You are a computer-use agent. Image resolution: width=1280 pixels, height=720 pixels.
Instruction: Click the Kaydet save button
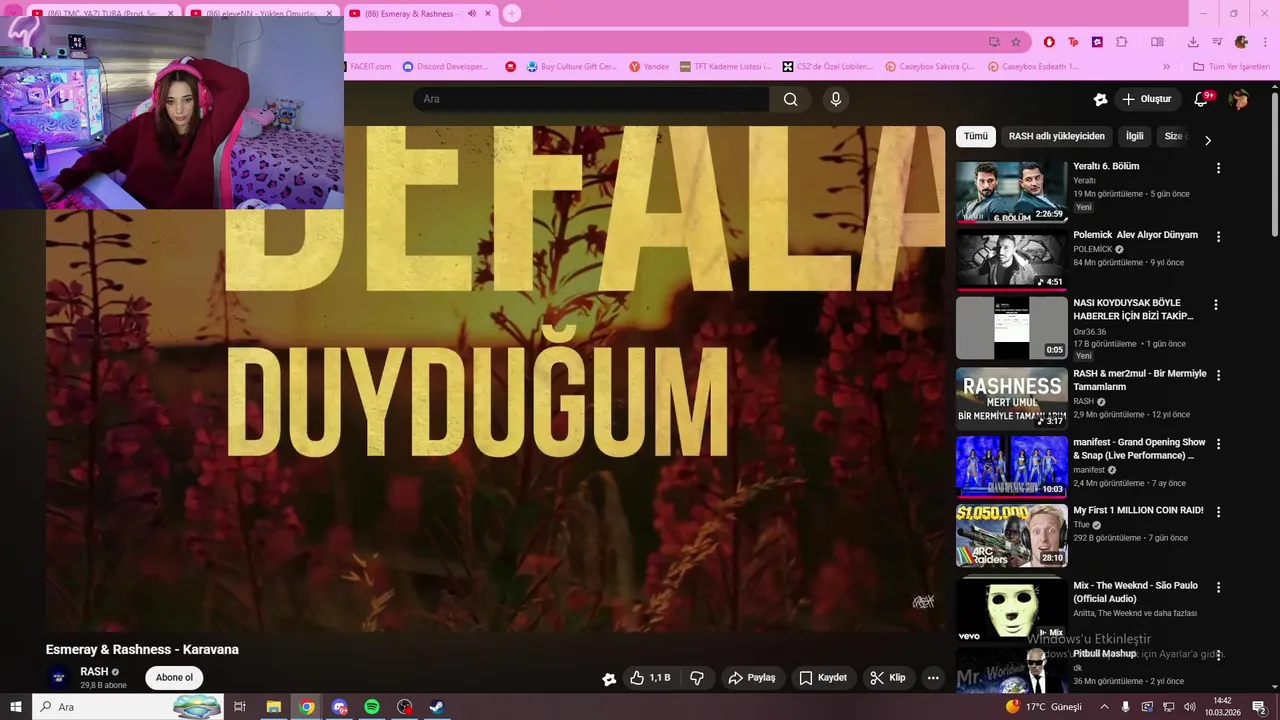point(823,678)
